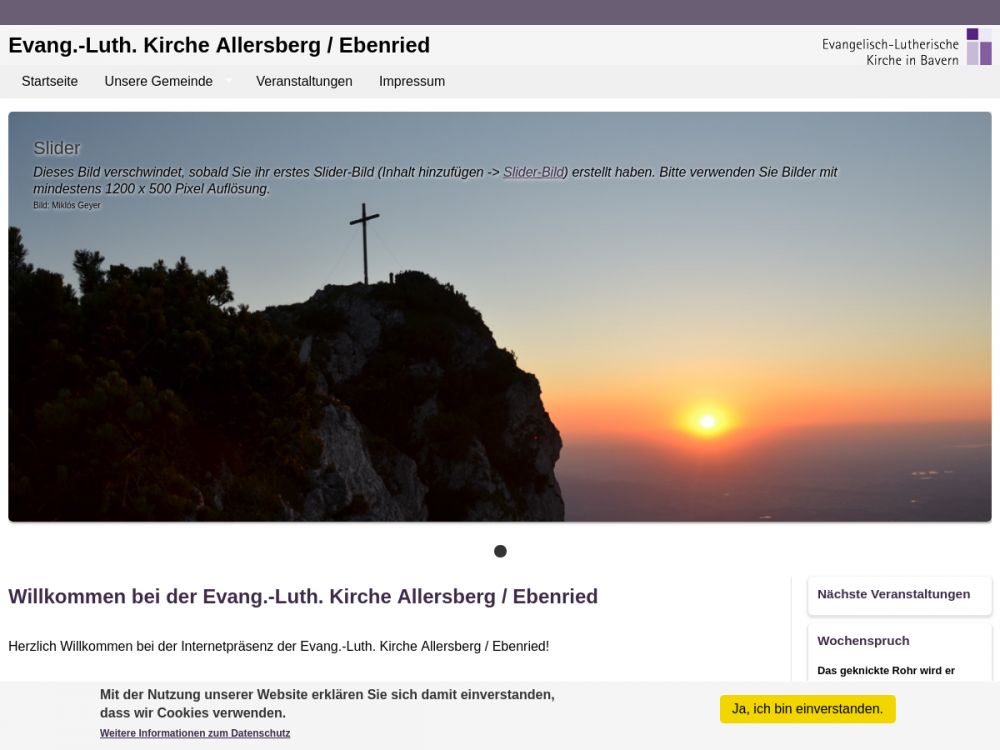Open the Unsere Gemeinde menu
This screenshot has height=750, width=1000.
coord(158,81)
